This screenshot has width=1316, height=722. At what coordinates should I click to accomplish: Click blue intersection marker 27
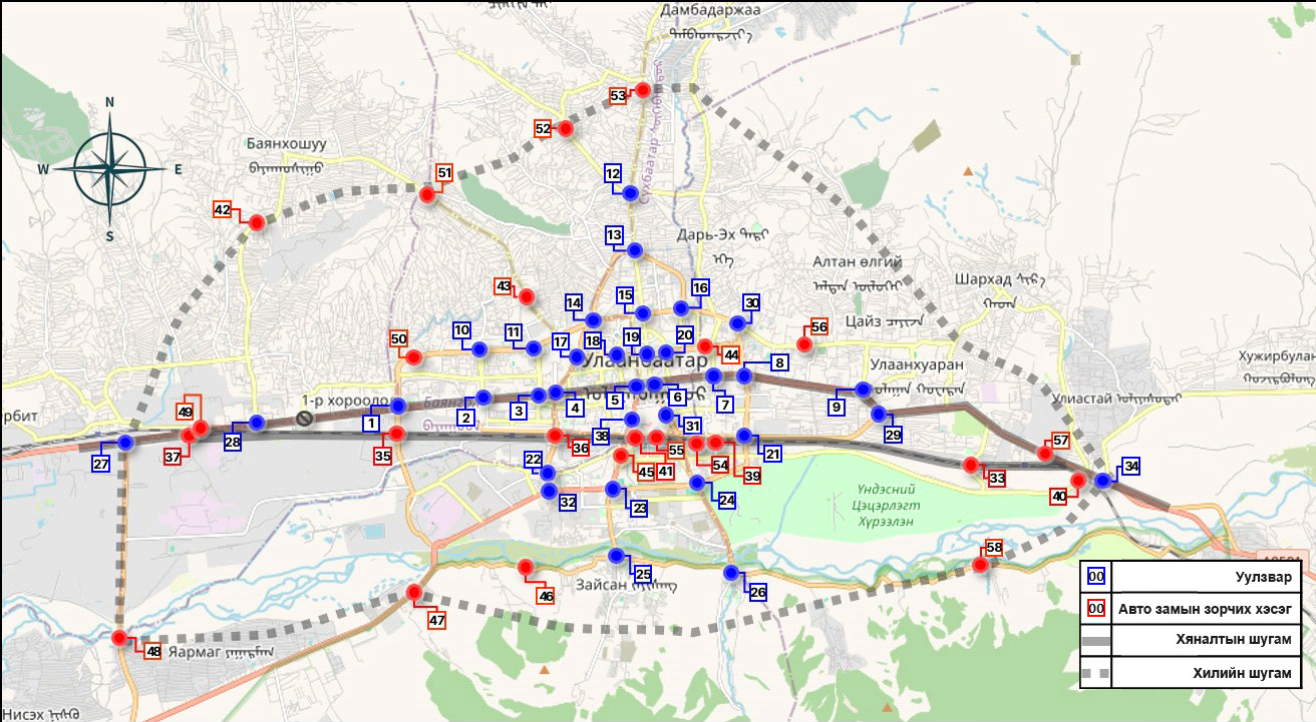(126, 442)
